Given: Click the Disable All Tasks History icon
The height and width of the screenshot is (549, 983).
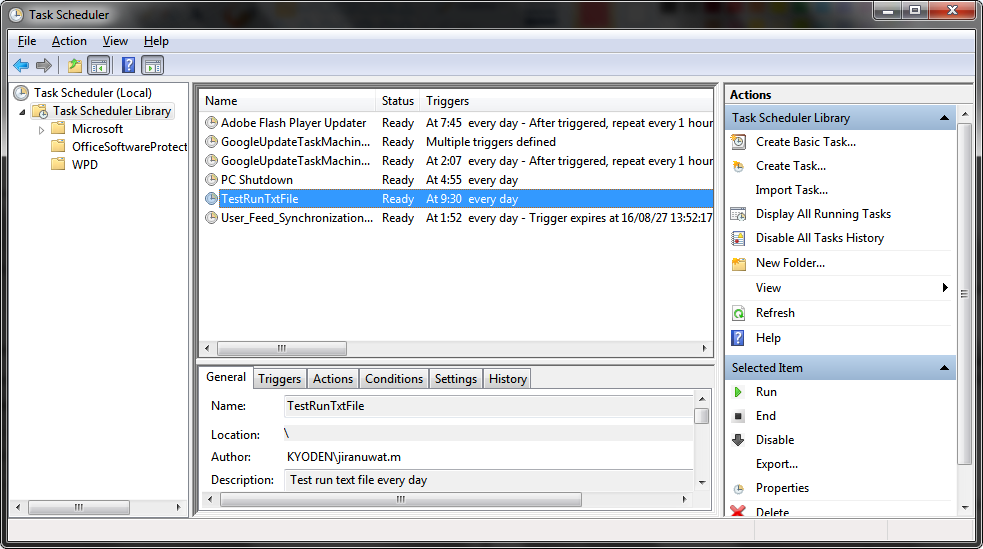Looking at the screenshot, I should point(739,238).
